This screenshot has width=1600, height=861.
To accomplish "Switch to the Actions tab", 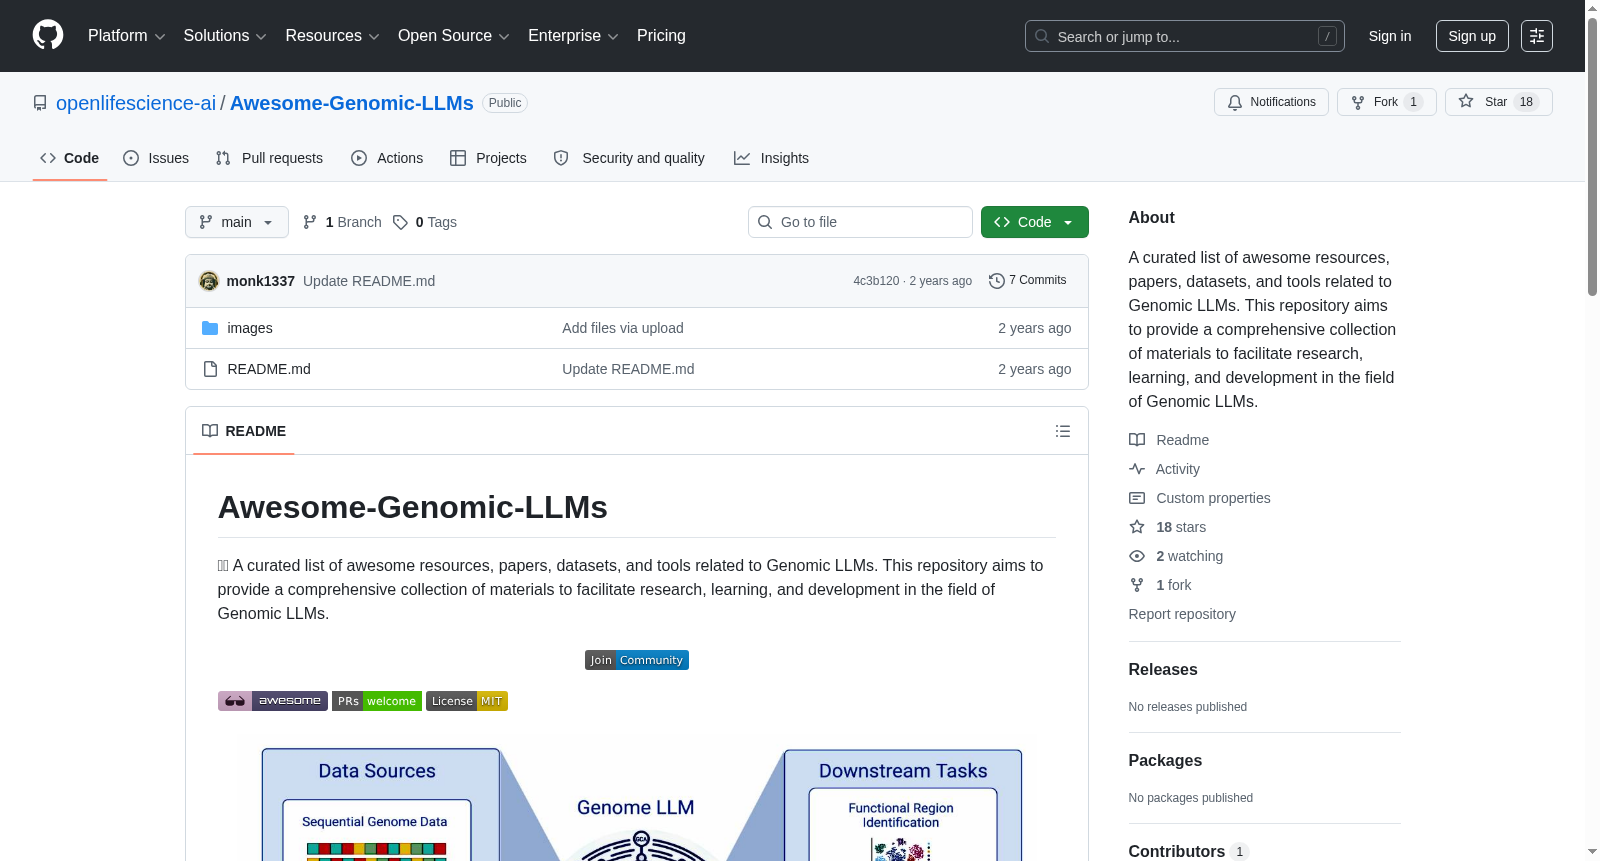I will [x=387, y=158].
